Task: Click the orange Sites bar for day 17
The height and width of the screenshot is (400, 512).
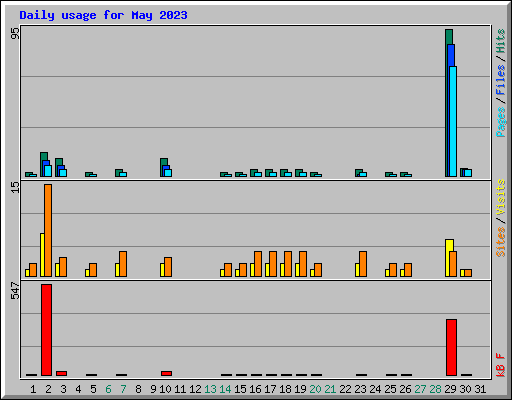Action: pyautogui.click(x=273, y=264)
